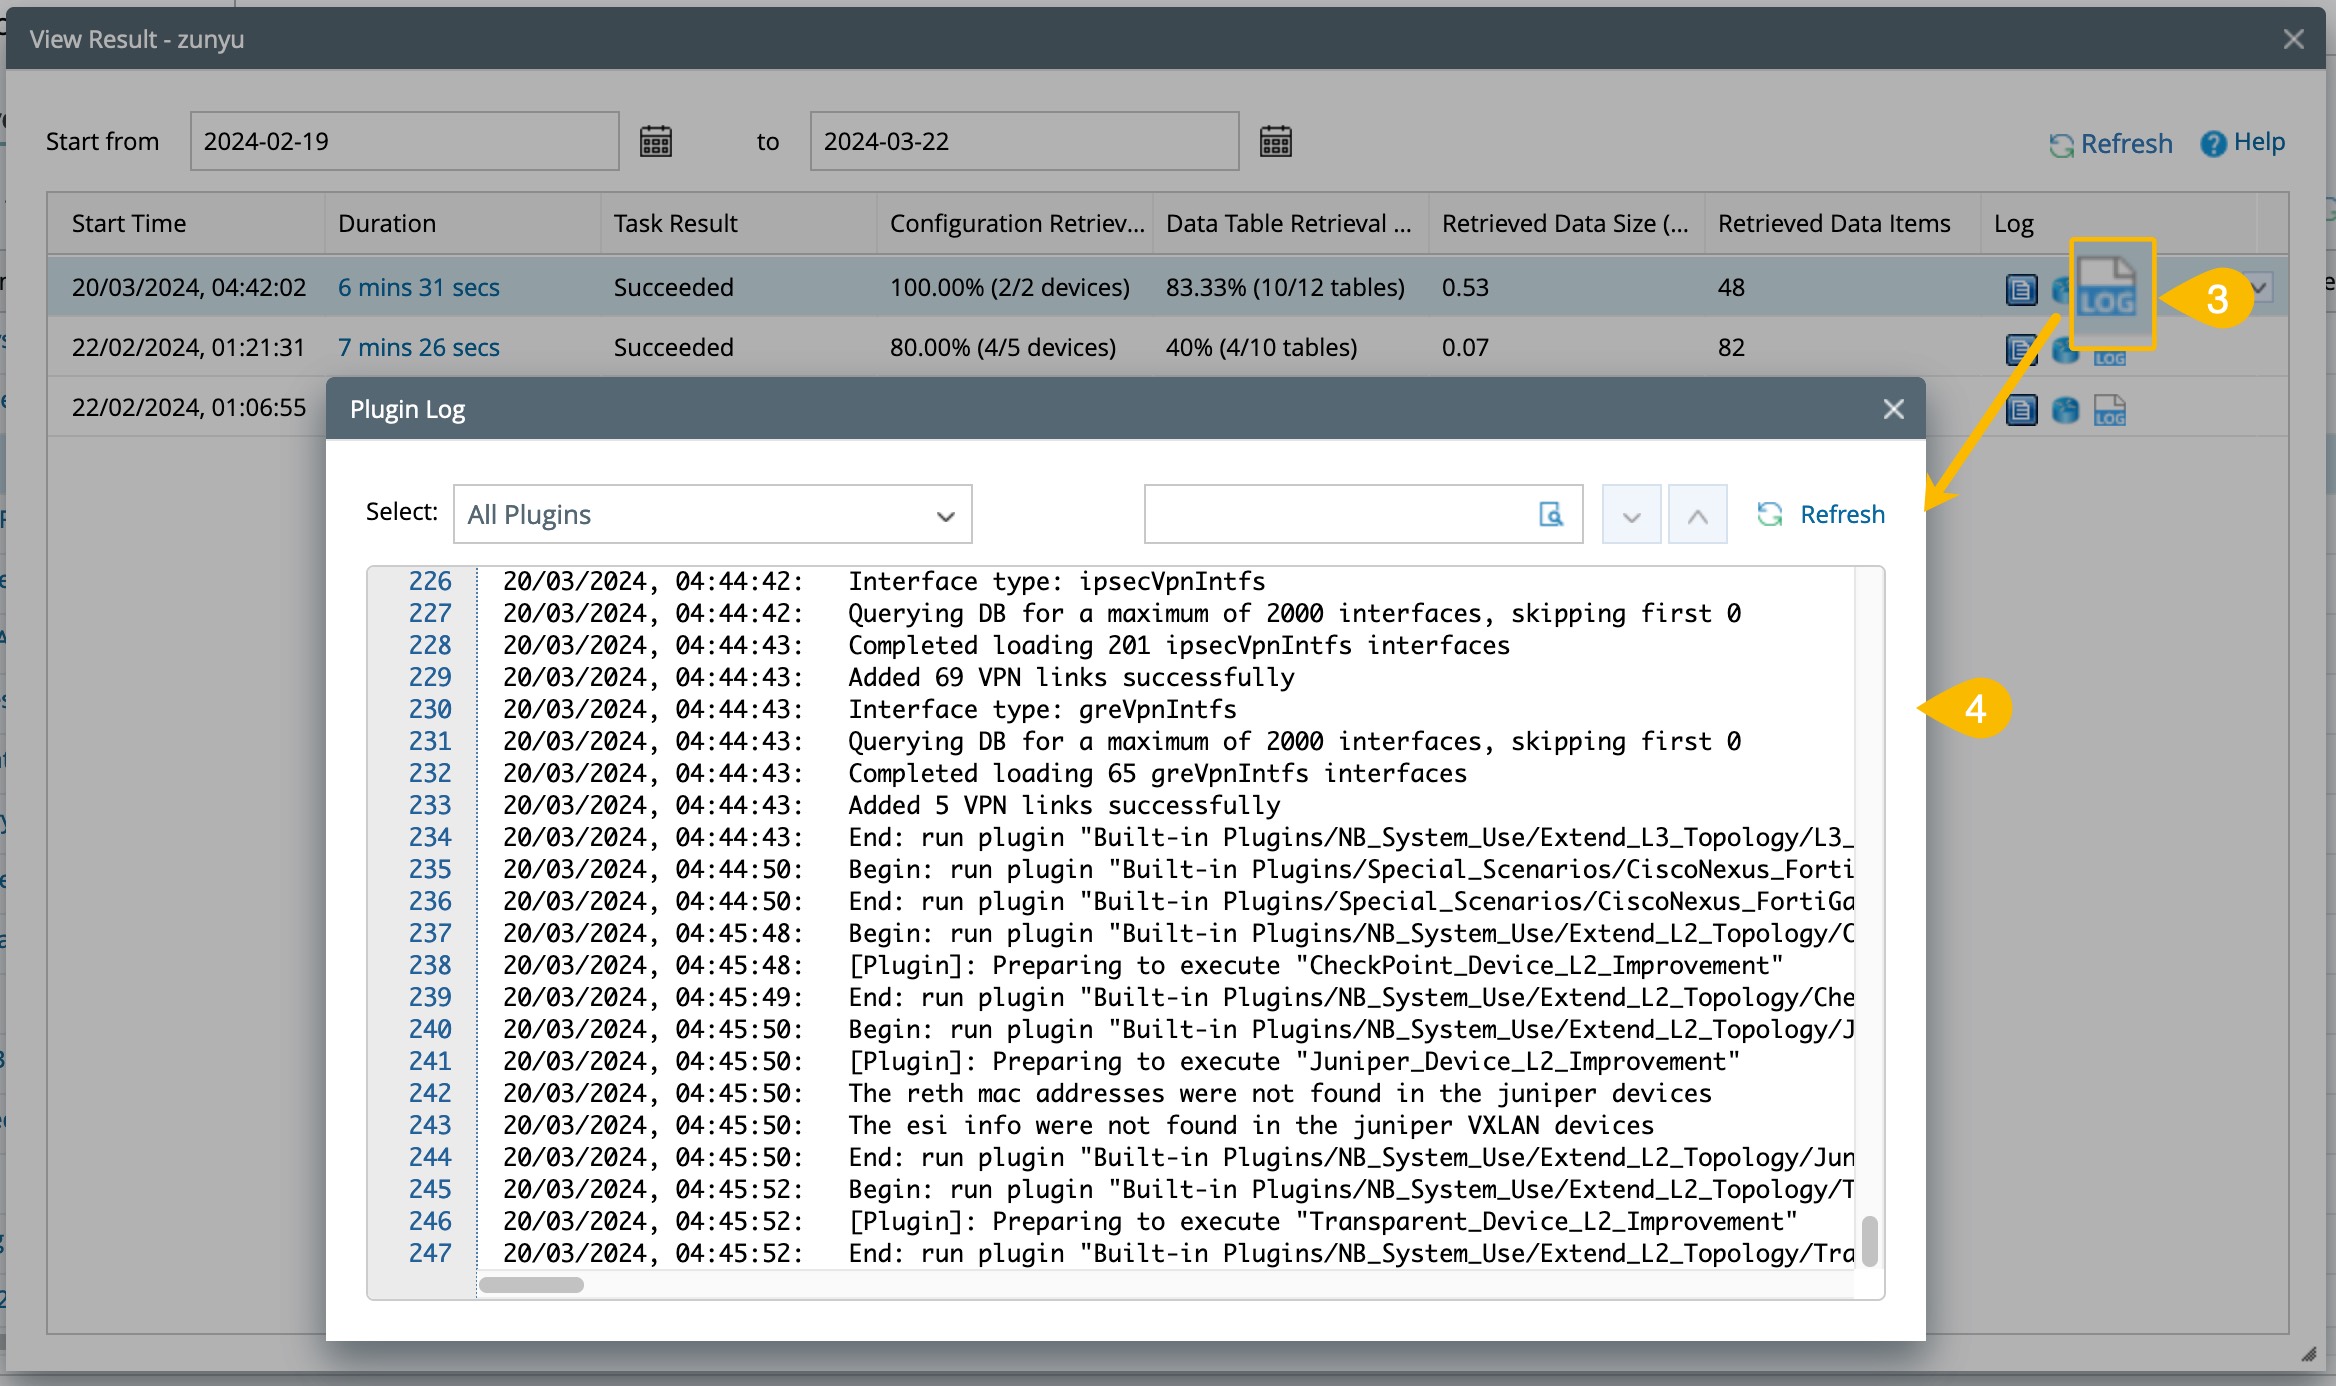Click the document log icon in the first row
Screen dimensions: 2336x1386
pyautogui.click(x=2021, y=290)
